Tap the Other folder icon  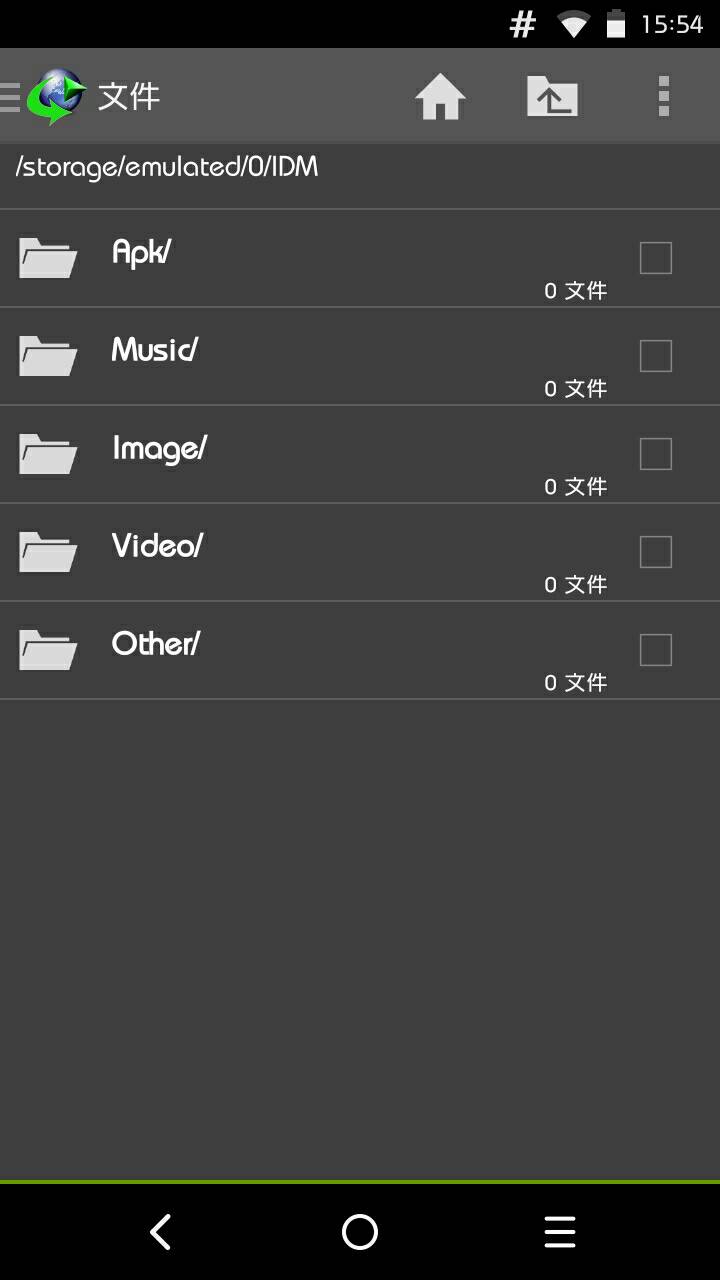click(48, 650)
